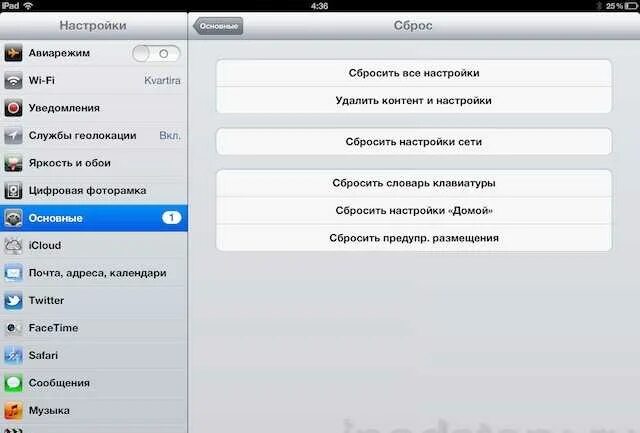Go back with the Основные button

pos(218,26)
